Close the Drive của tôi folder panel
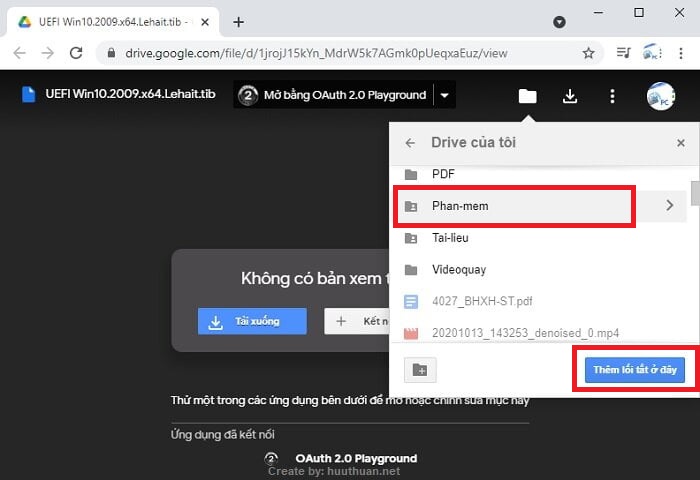The height and width of the screenshot is (480, 700). [x=681, y=143]
